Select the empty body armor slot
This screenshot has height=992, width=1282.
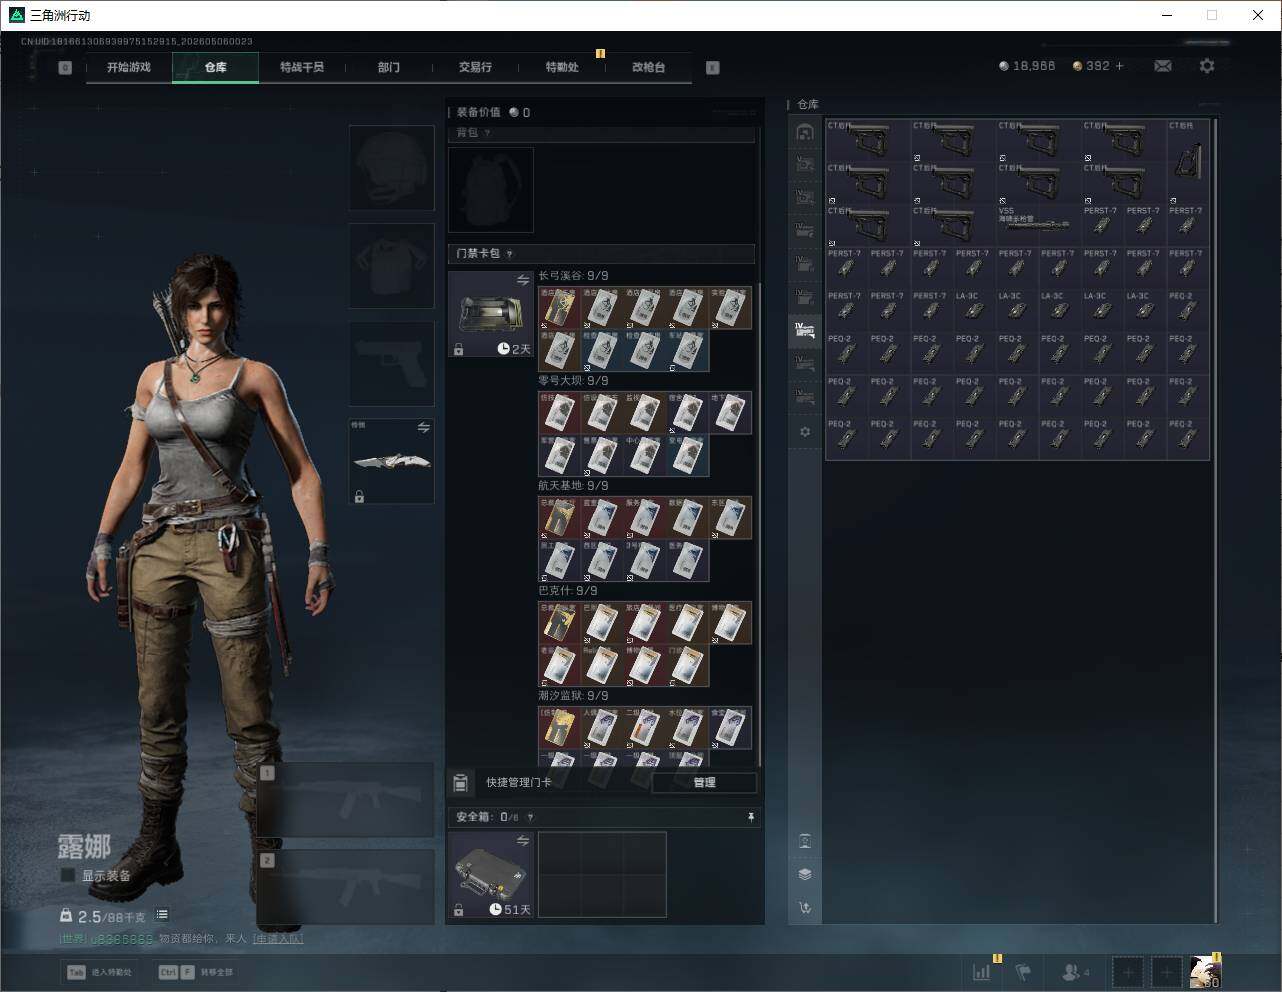click(x=392, y=266)
